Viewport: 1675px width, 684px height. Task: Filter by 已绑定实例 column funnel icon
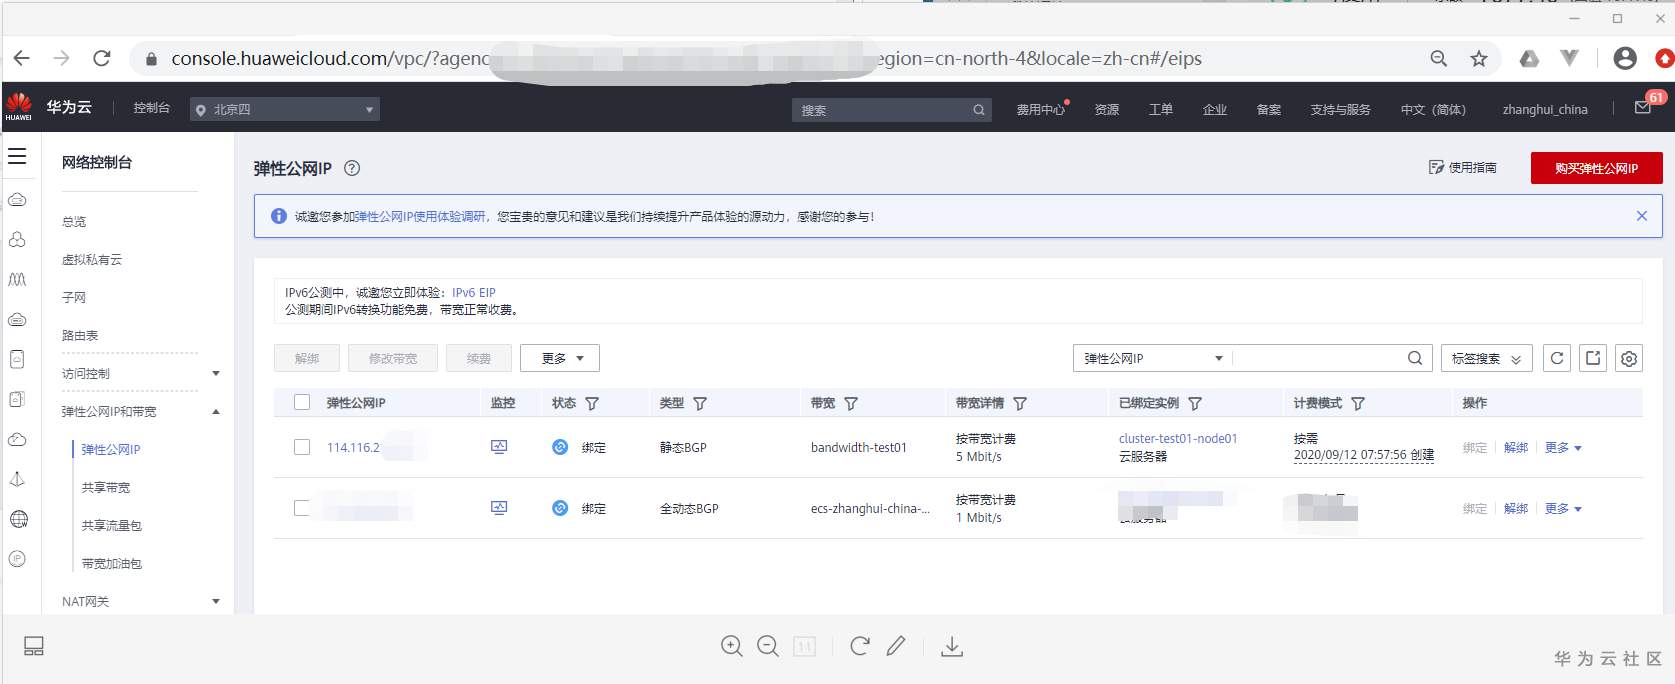[1195, 403]
